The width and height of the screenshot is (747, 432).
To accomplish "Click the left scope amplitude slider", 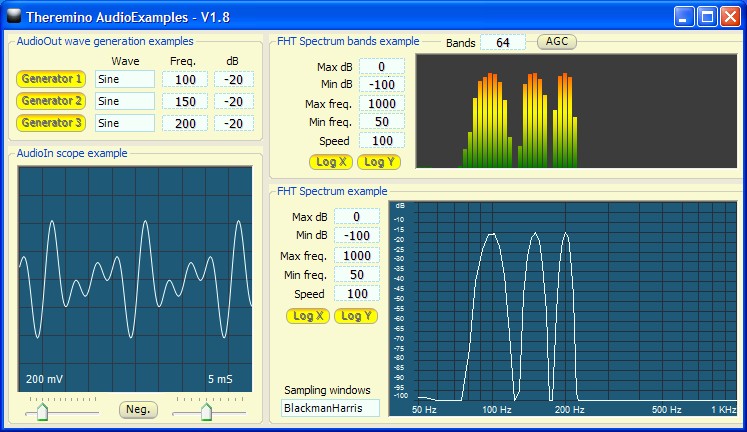I will pyautogui.click(x=42, y=410).
